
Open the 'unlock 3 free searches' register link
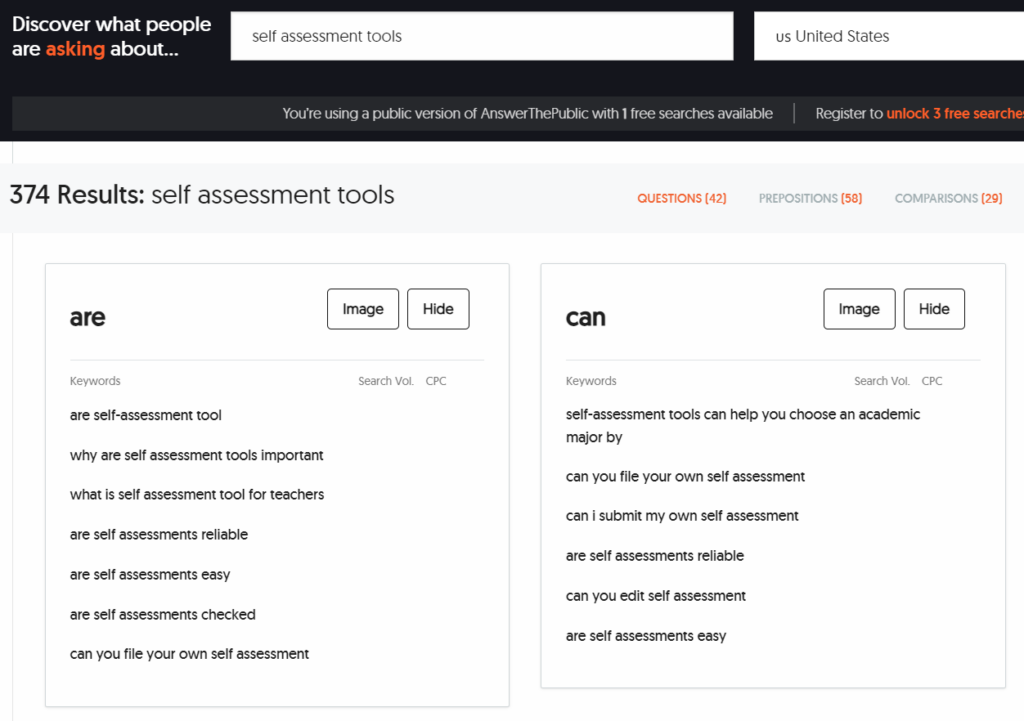pos(955,114)
